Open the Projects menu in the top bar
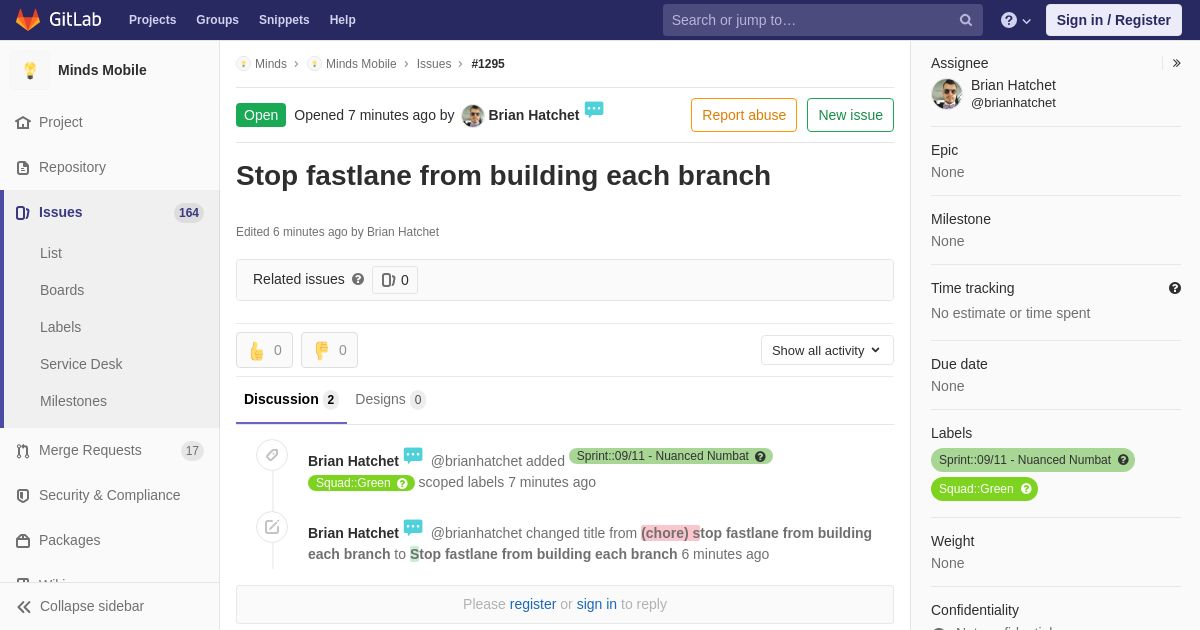This screenshot has height=630, width=1200. pos(153,20)
